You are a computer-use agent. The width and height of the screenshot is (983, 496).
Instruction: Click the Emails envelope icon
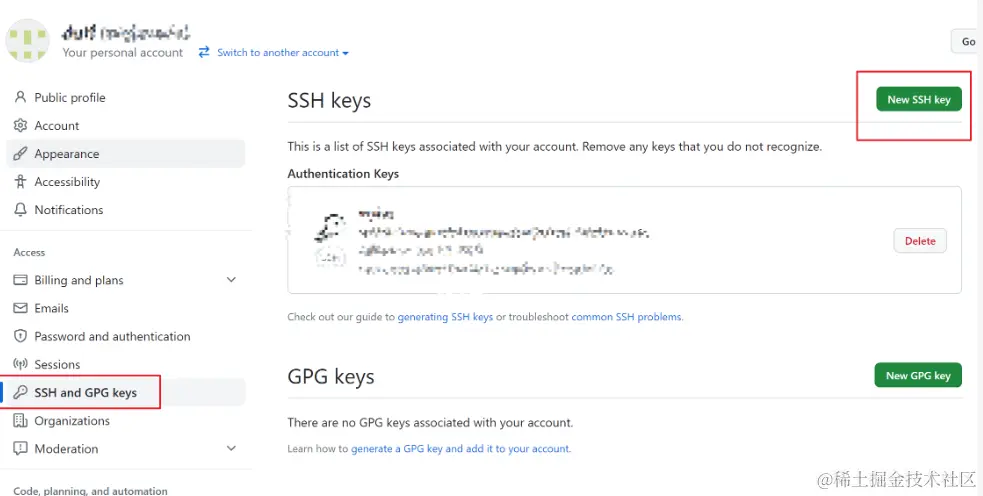click(20, 309)
